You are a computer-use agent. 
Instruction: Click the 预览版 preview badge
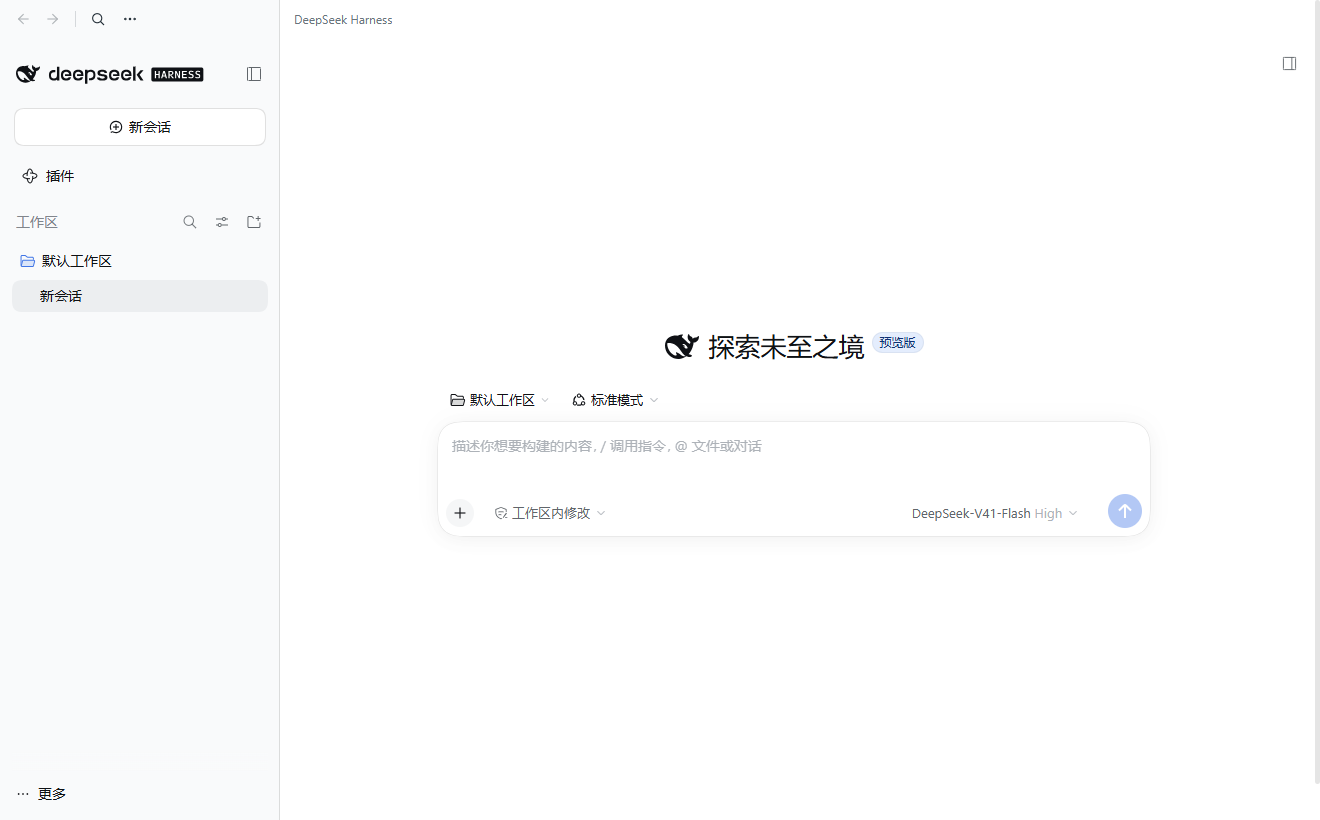[x=898, y=343]
